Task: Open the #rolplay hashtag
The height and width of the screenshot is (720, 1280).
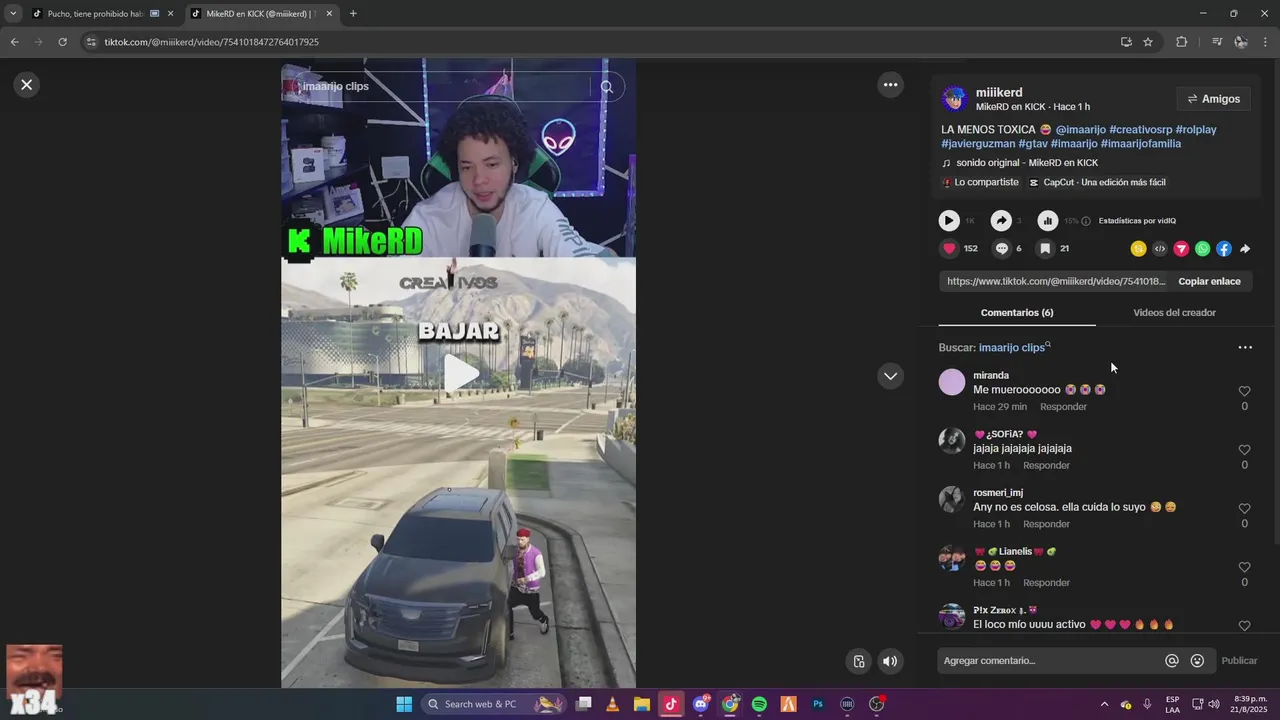Action: point(1196,130)
